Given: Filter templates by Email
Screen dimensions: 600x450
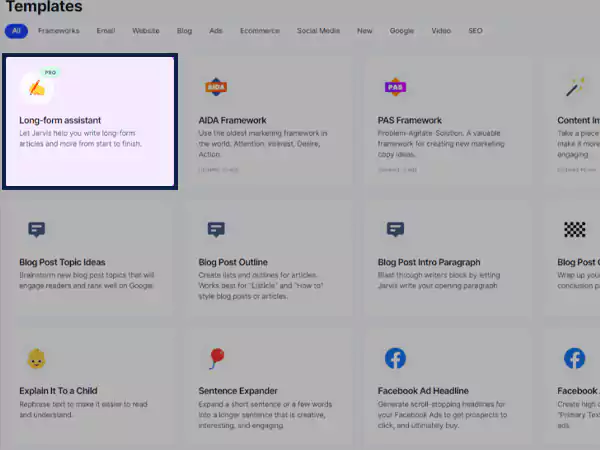Looking at the screenshot, I should pyautogui.click(x=105, y=31).
